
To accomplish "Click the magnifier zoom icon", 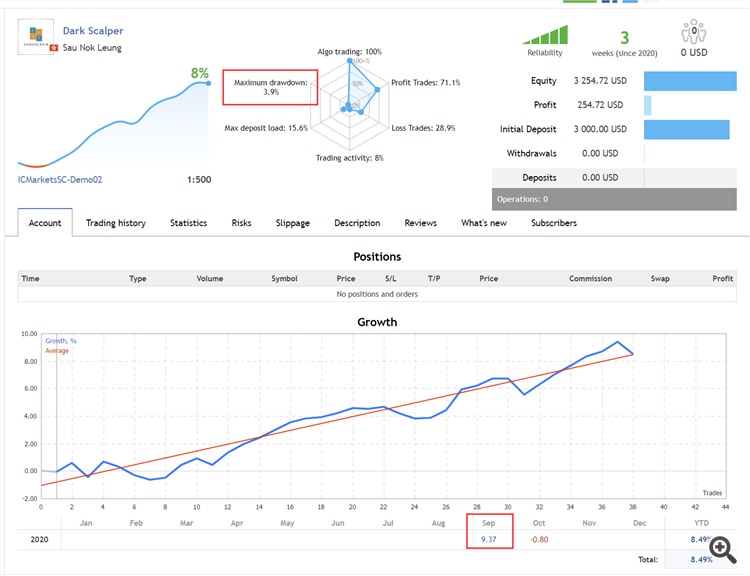I will (723, 550).
